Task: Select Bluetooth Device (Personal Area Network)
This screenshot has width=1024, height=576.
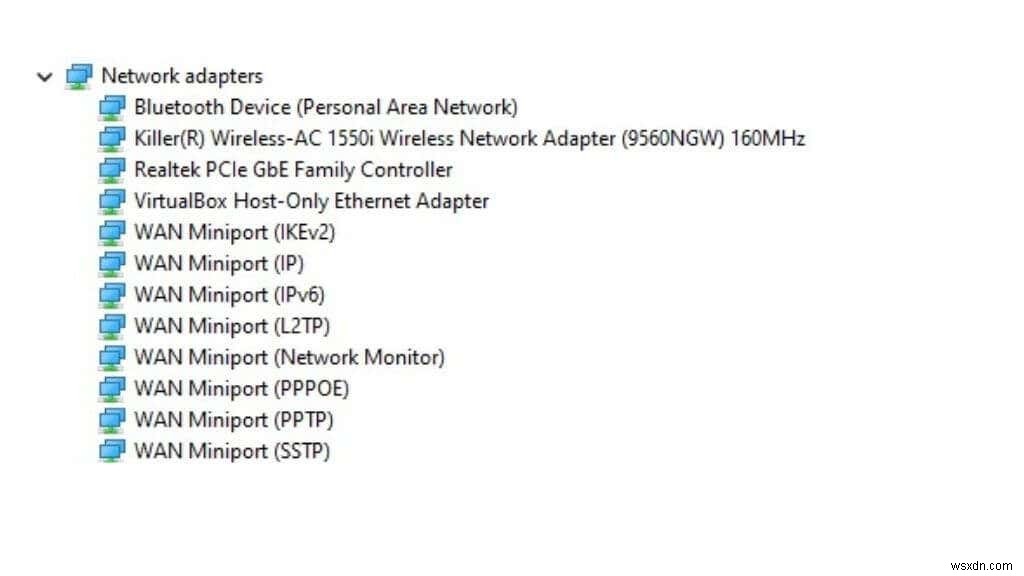Action: [326, 107]
